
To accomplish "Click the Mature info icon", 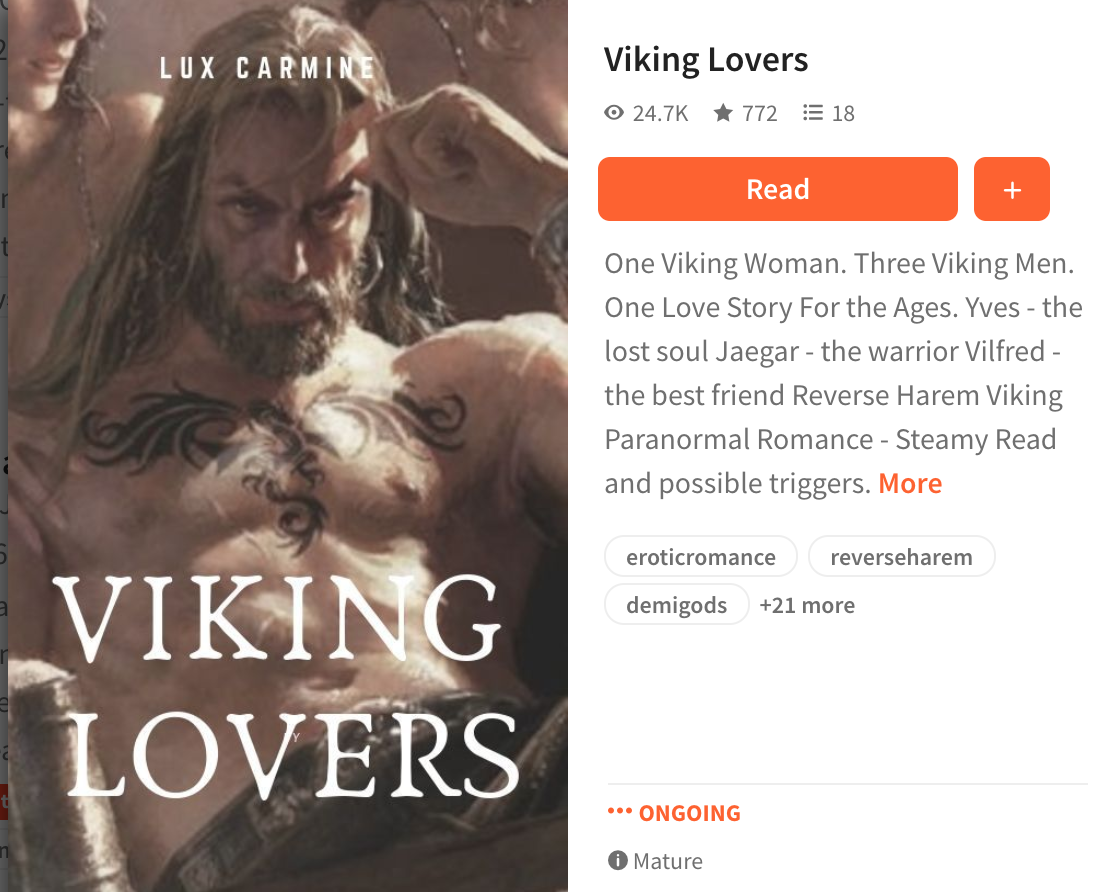I will tap(617, 860).
